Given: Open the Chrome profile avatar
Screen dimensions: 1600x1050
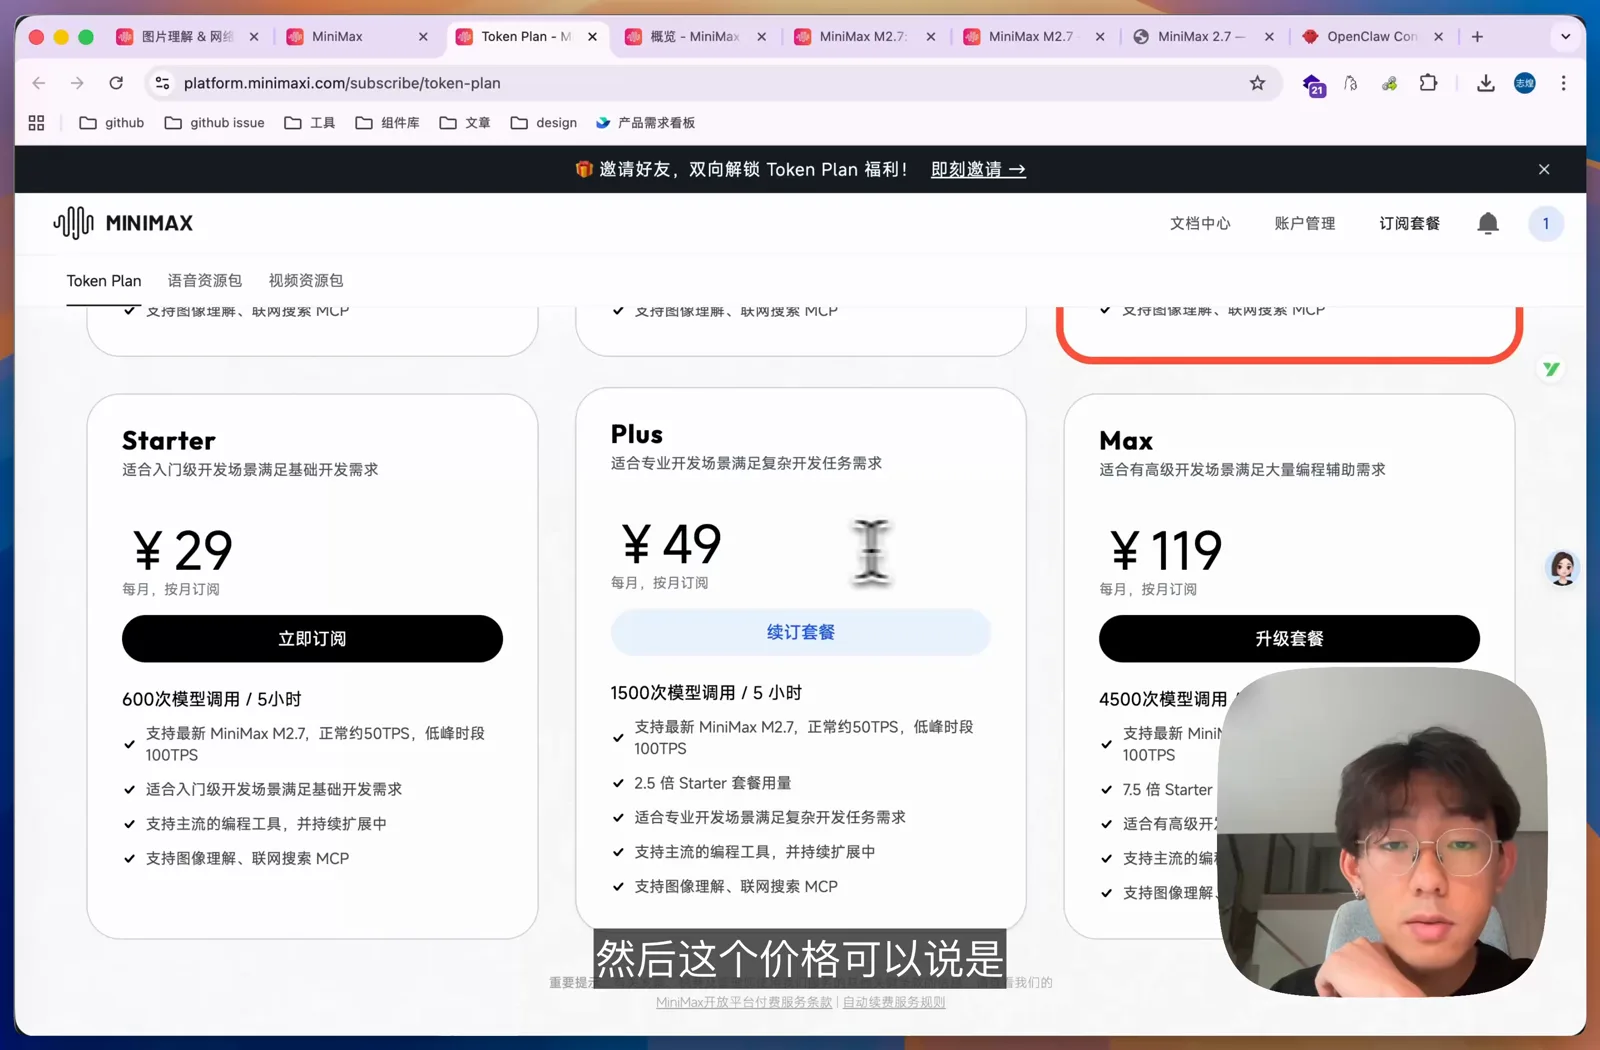Looking at the screenshot, I should [1524, 83].
